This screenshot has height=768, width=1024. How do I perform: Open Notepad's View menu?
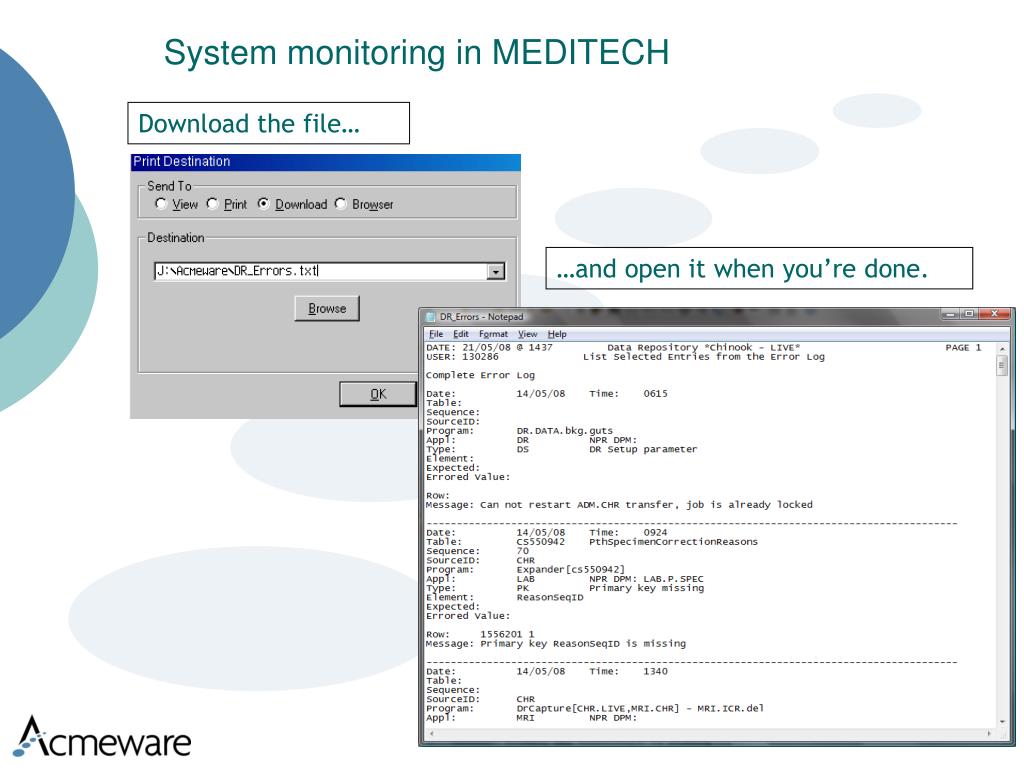528,334
